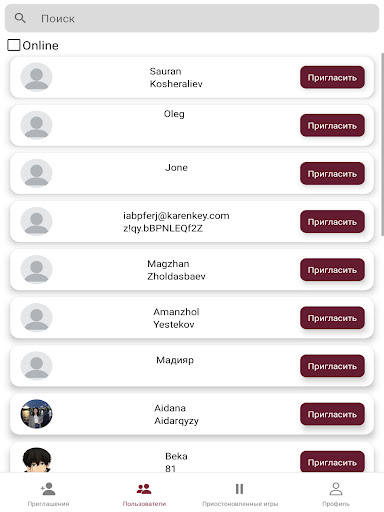The image size is (384, 512).
Task: Click the search magnifier icon
Action: 20,18
